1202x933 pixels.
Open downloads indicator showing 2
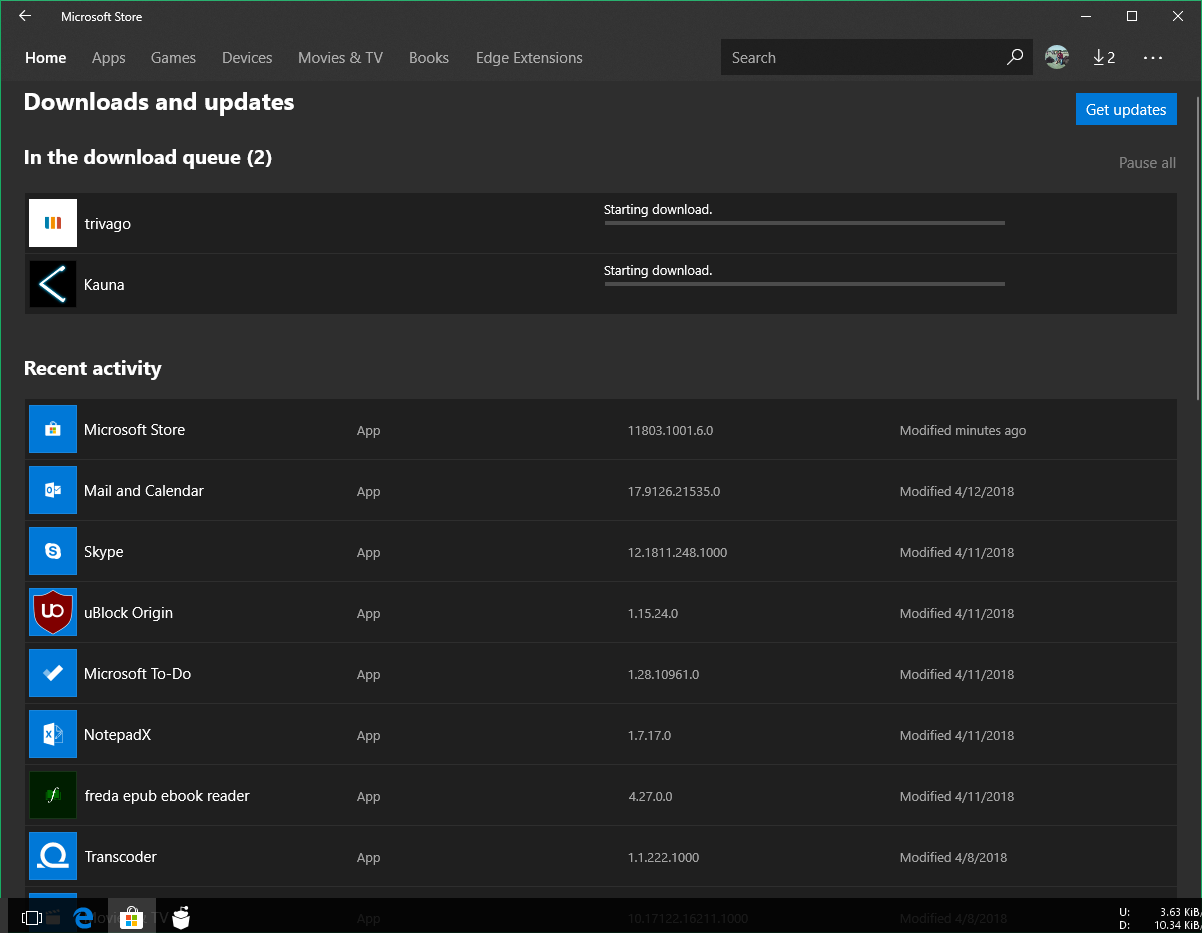pyautogui.click(x=1104, y=57)
